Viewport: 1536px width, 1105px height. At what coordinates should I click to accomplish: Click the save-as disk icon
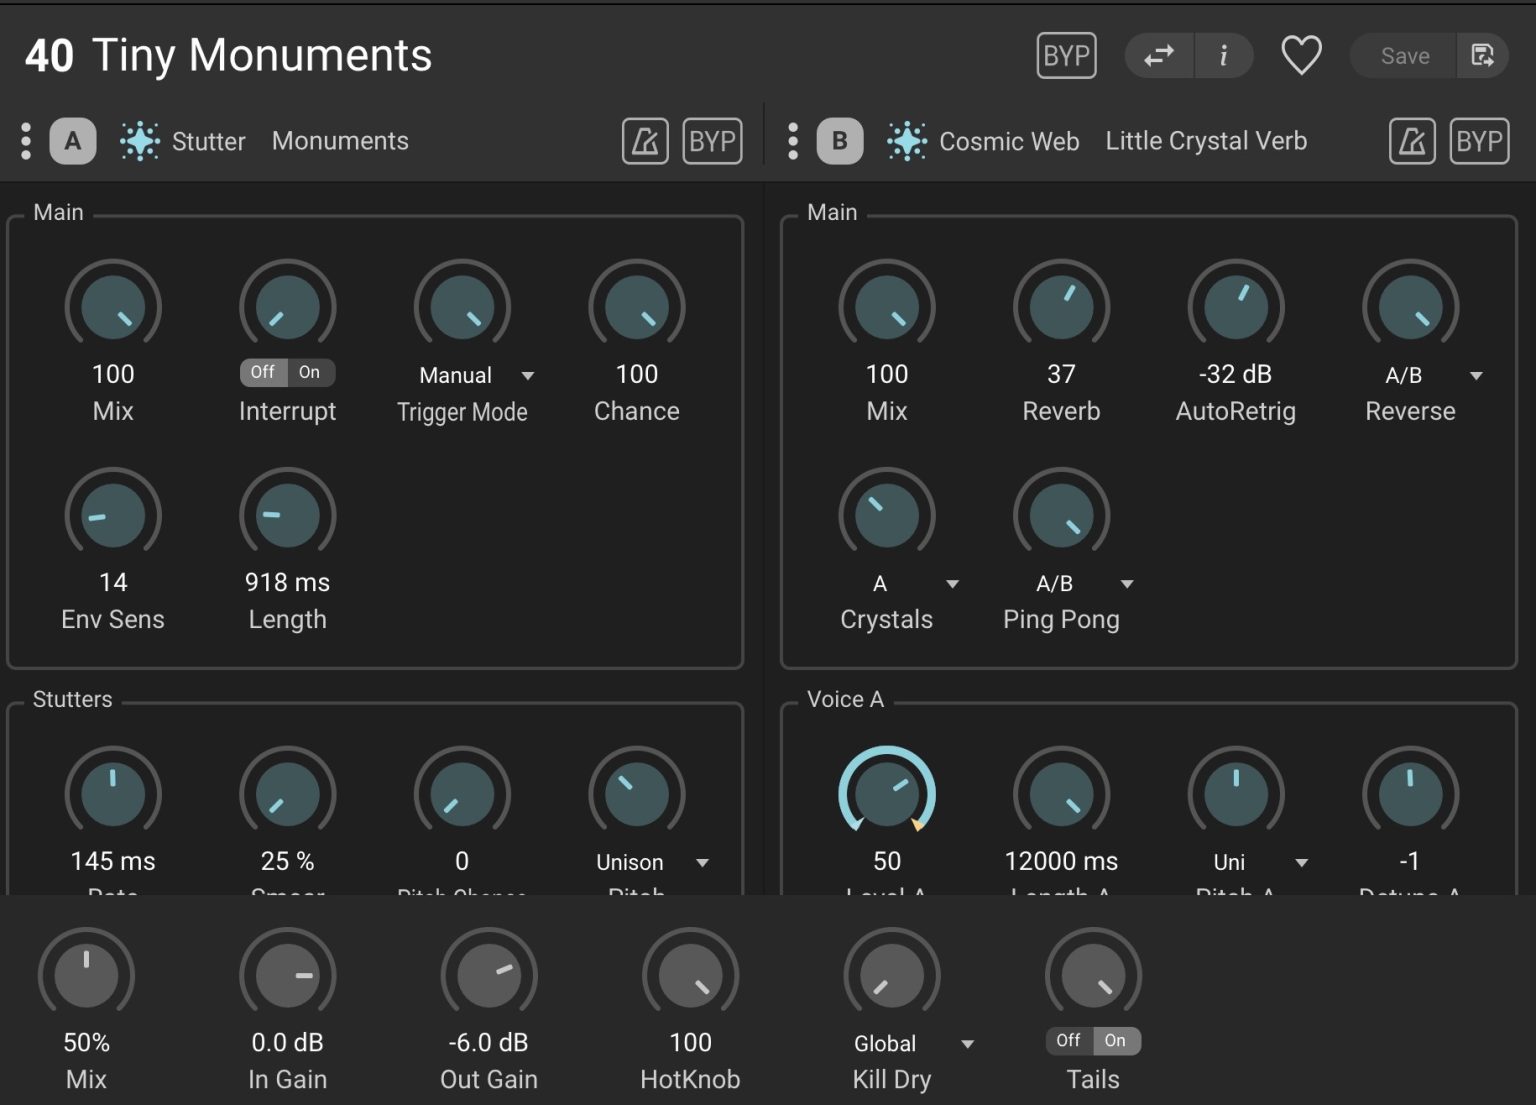1483,56
